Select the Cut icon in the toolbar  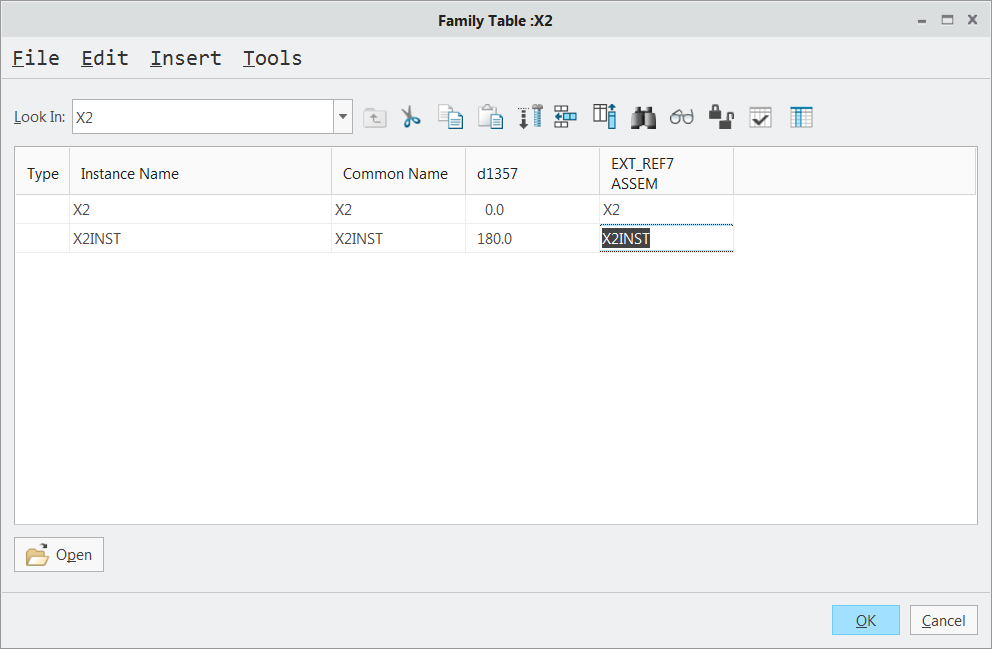pyautogui.click(x=410, y=117)
